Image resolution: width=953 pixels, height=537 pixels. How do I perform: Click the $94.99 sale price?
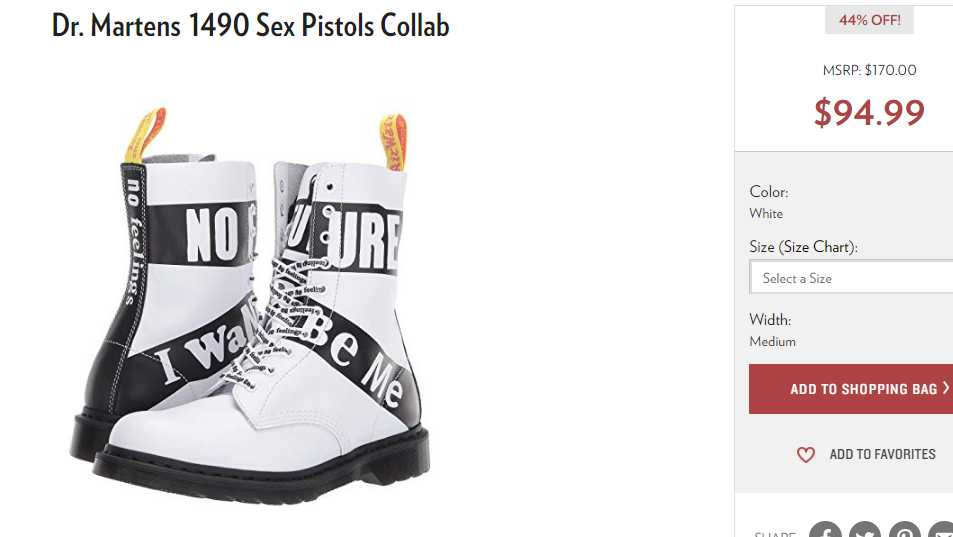[869, 112]
